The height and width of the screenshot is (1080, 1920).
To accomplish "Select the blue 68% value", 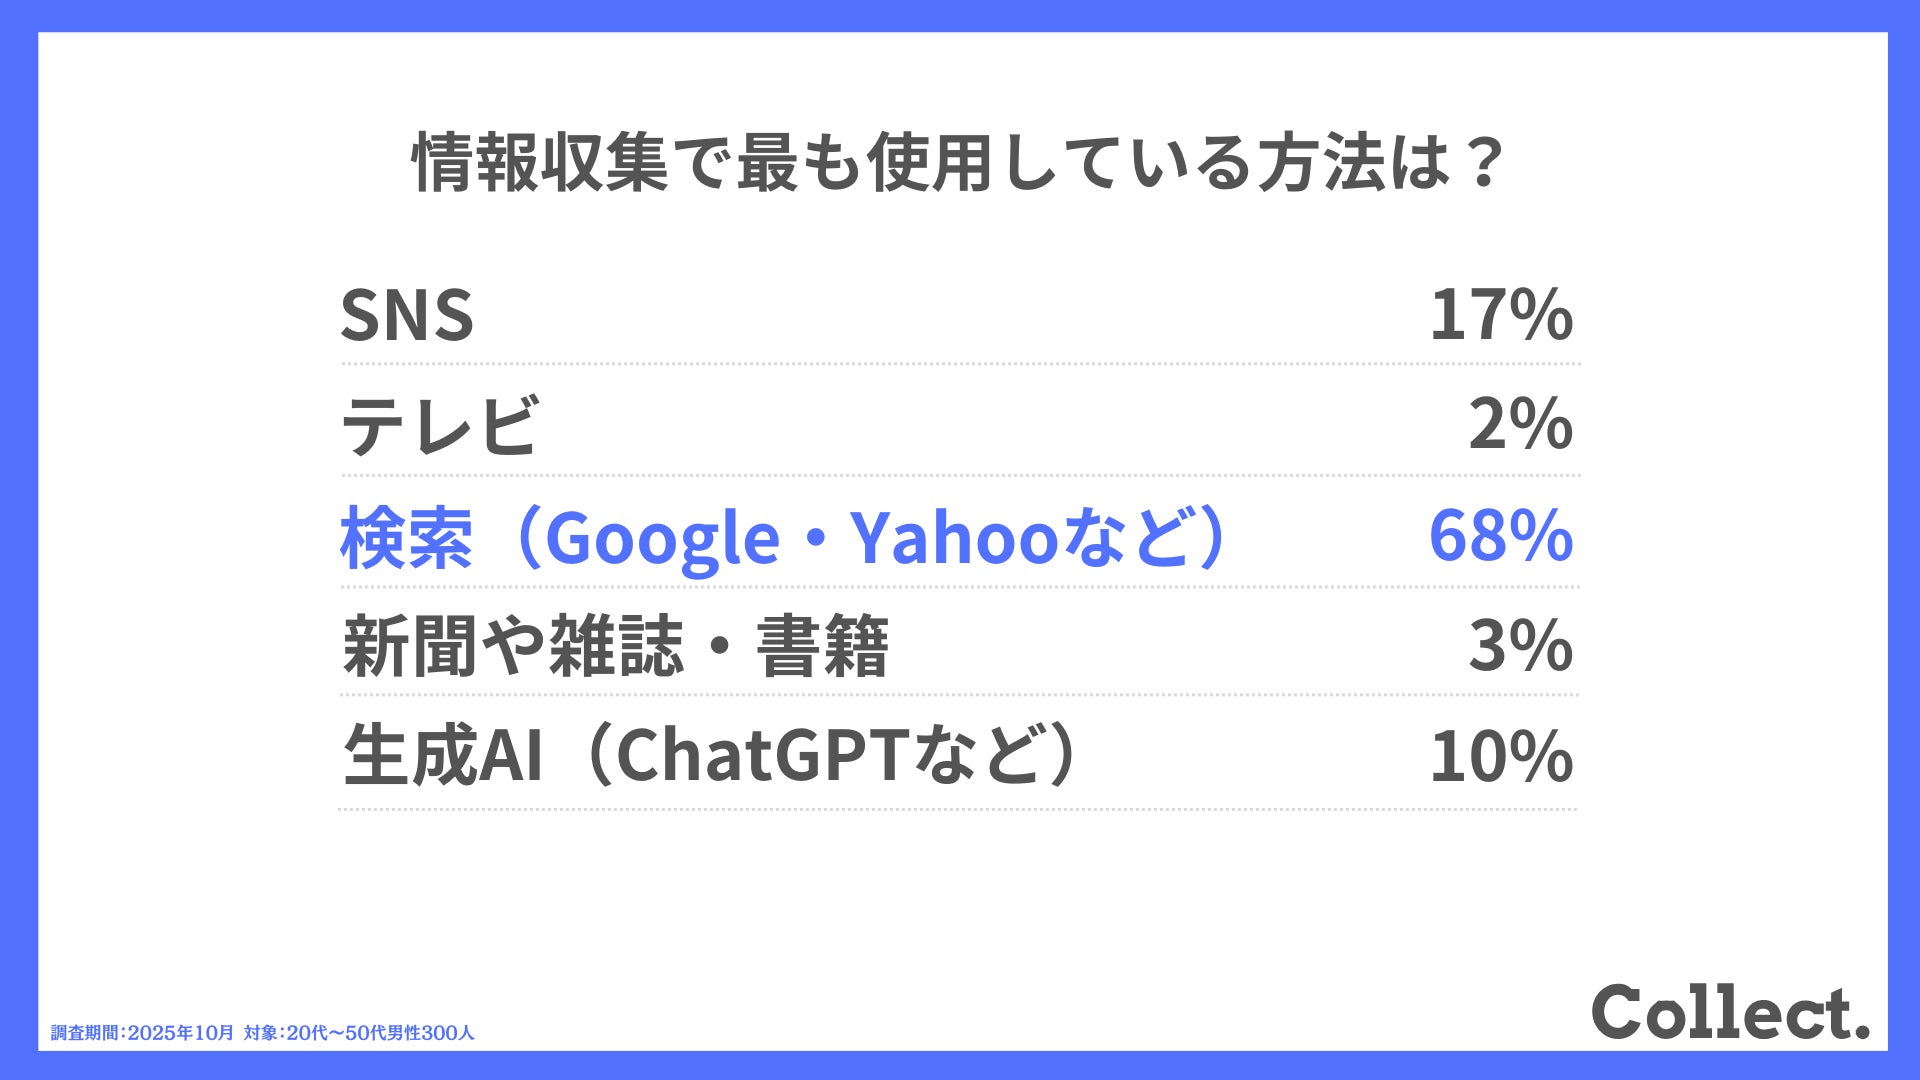I will click(x=1500, y=536).
